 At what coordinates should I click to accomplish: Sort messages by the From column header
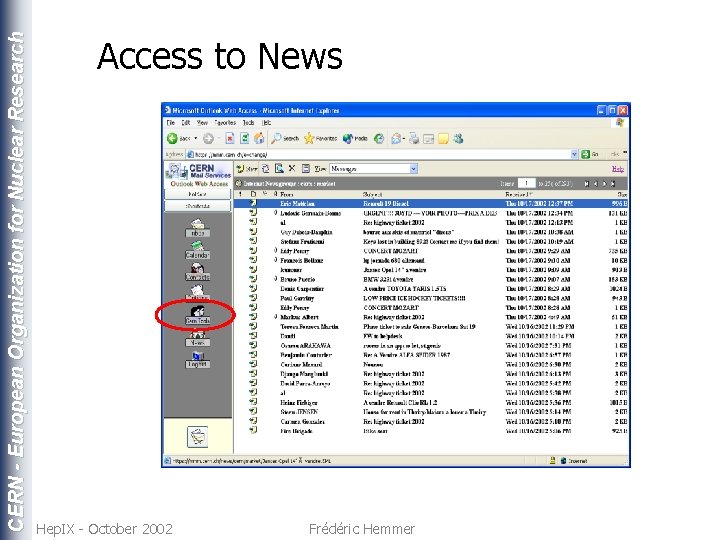coord(287,194)
